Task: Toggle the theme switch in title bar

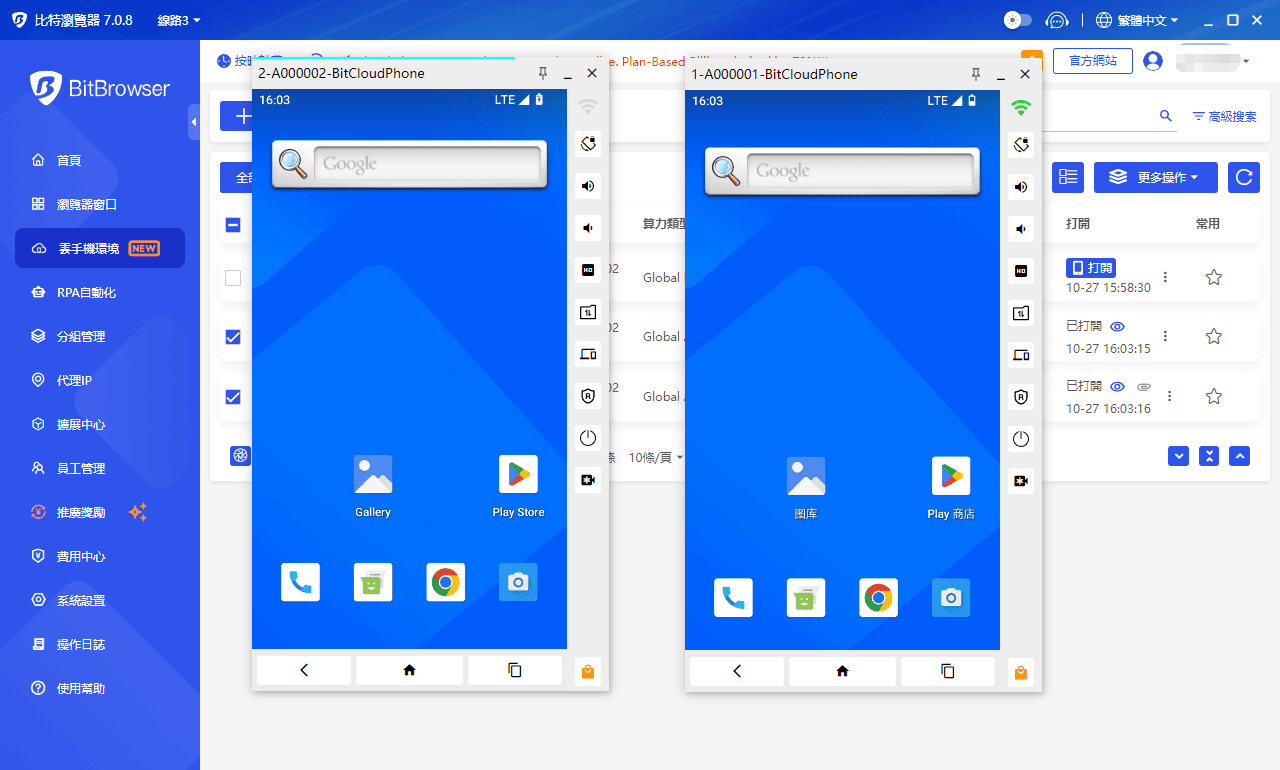Action: [1017, 20]
